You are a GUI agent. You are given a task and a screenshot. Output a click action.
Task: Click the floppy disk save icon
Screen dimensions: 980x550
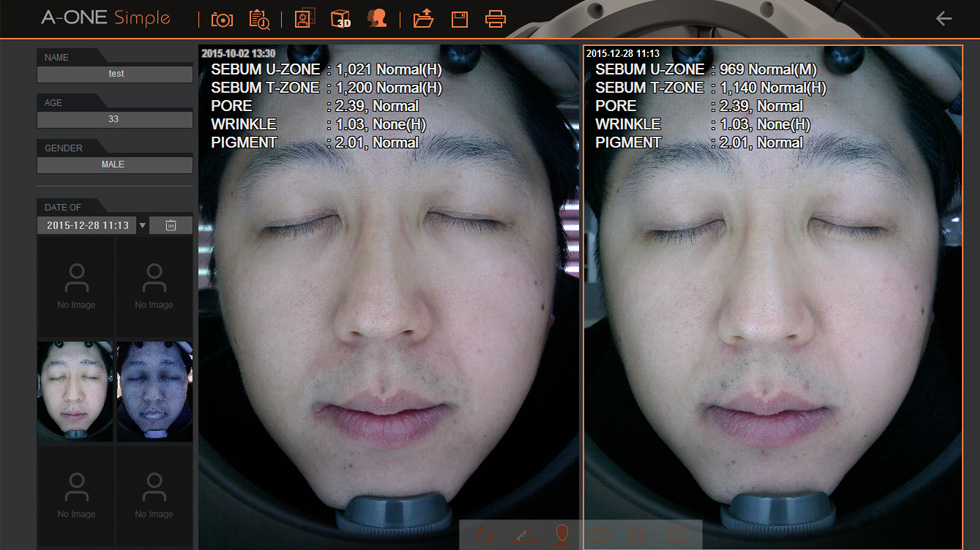pos(459,19)
